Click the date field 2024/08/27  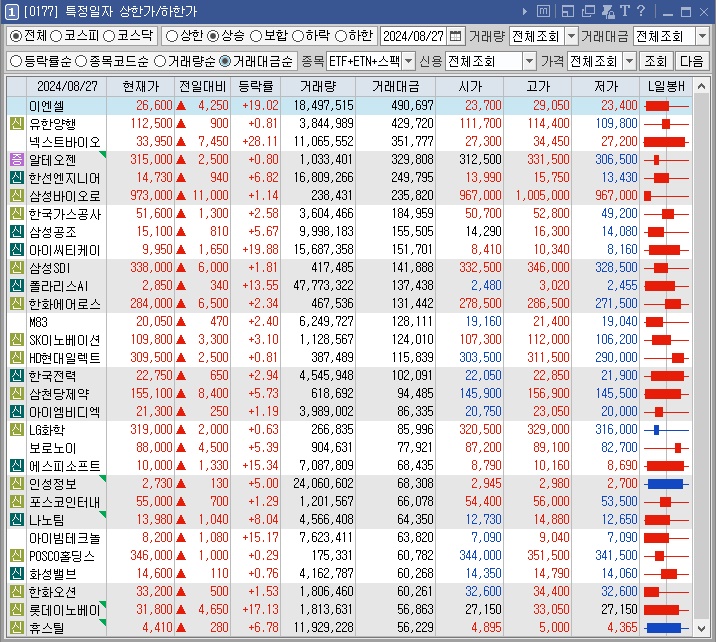click(413, 36)
